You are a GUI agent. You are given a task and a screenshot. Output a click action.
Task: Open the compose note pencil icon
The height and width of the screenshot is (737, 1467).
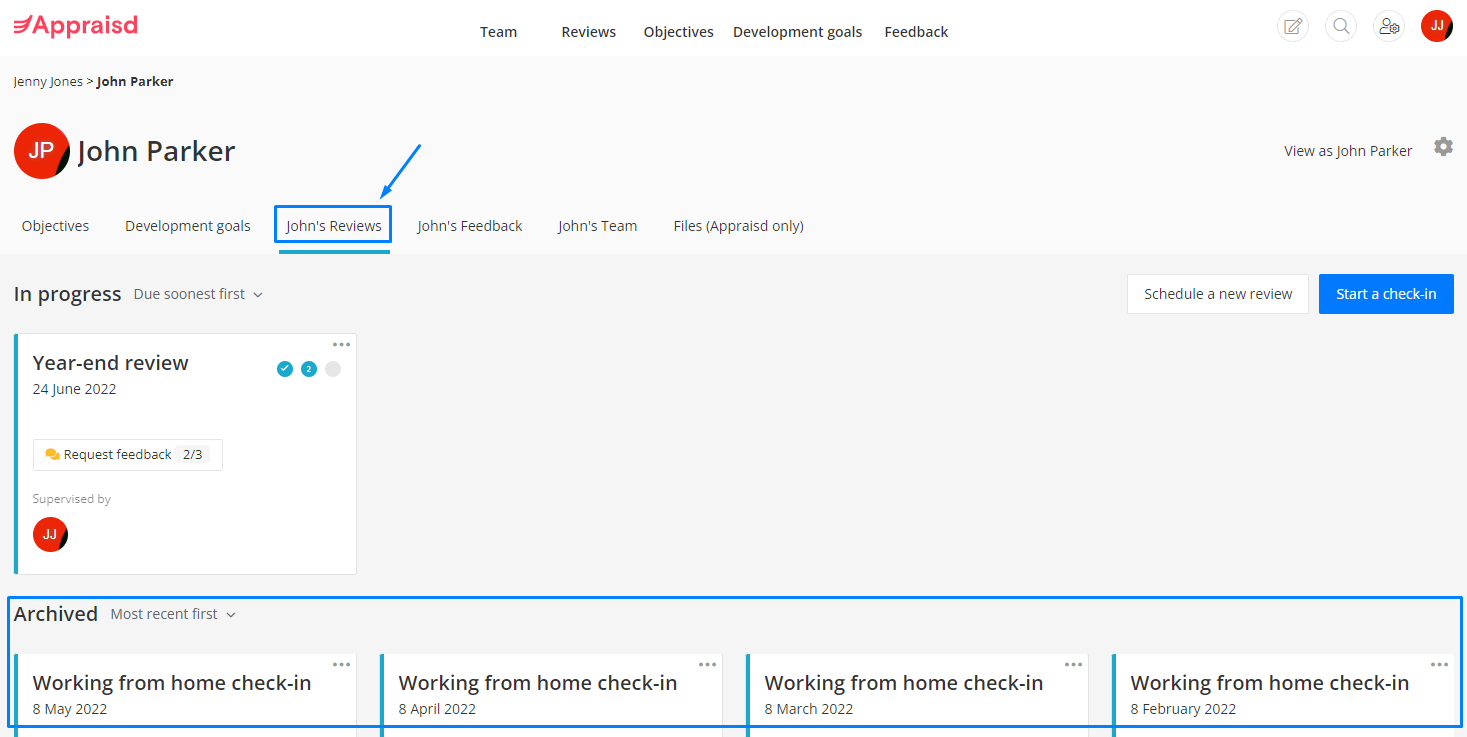(1293, 26)
